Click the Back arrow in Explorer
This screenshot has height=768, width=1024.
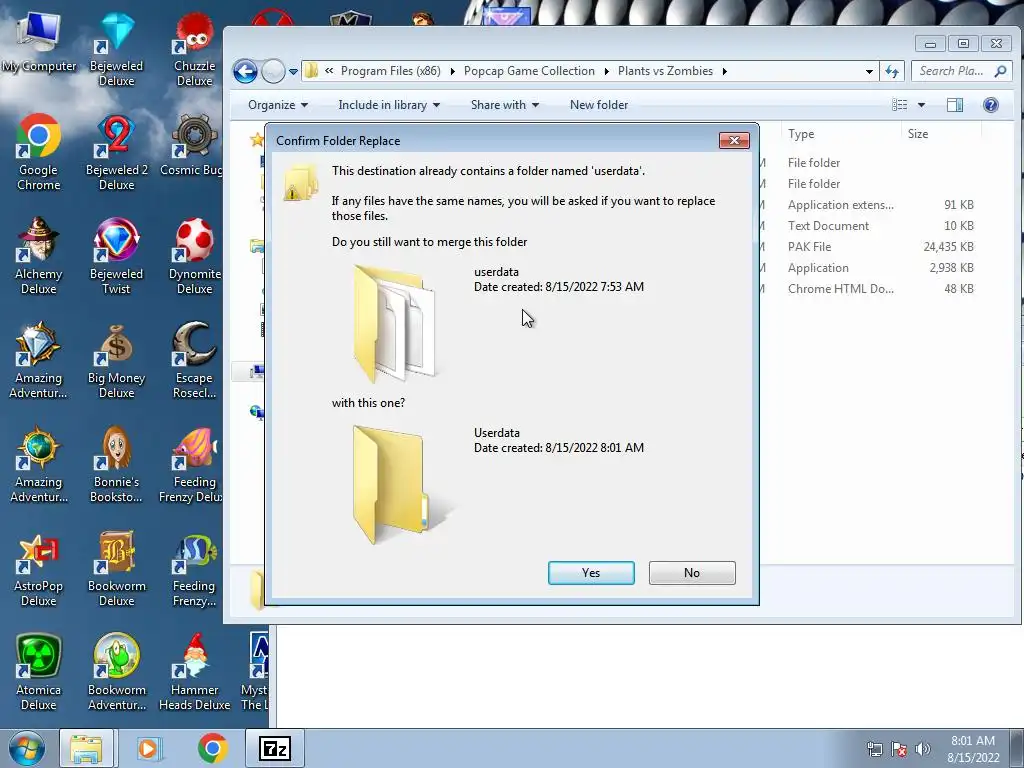[x=246, y=71]
